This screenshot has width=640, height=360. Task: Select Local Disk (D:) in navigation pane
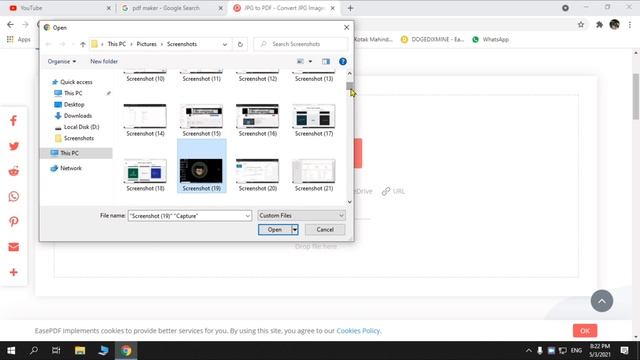(x=81, y=127)
